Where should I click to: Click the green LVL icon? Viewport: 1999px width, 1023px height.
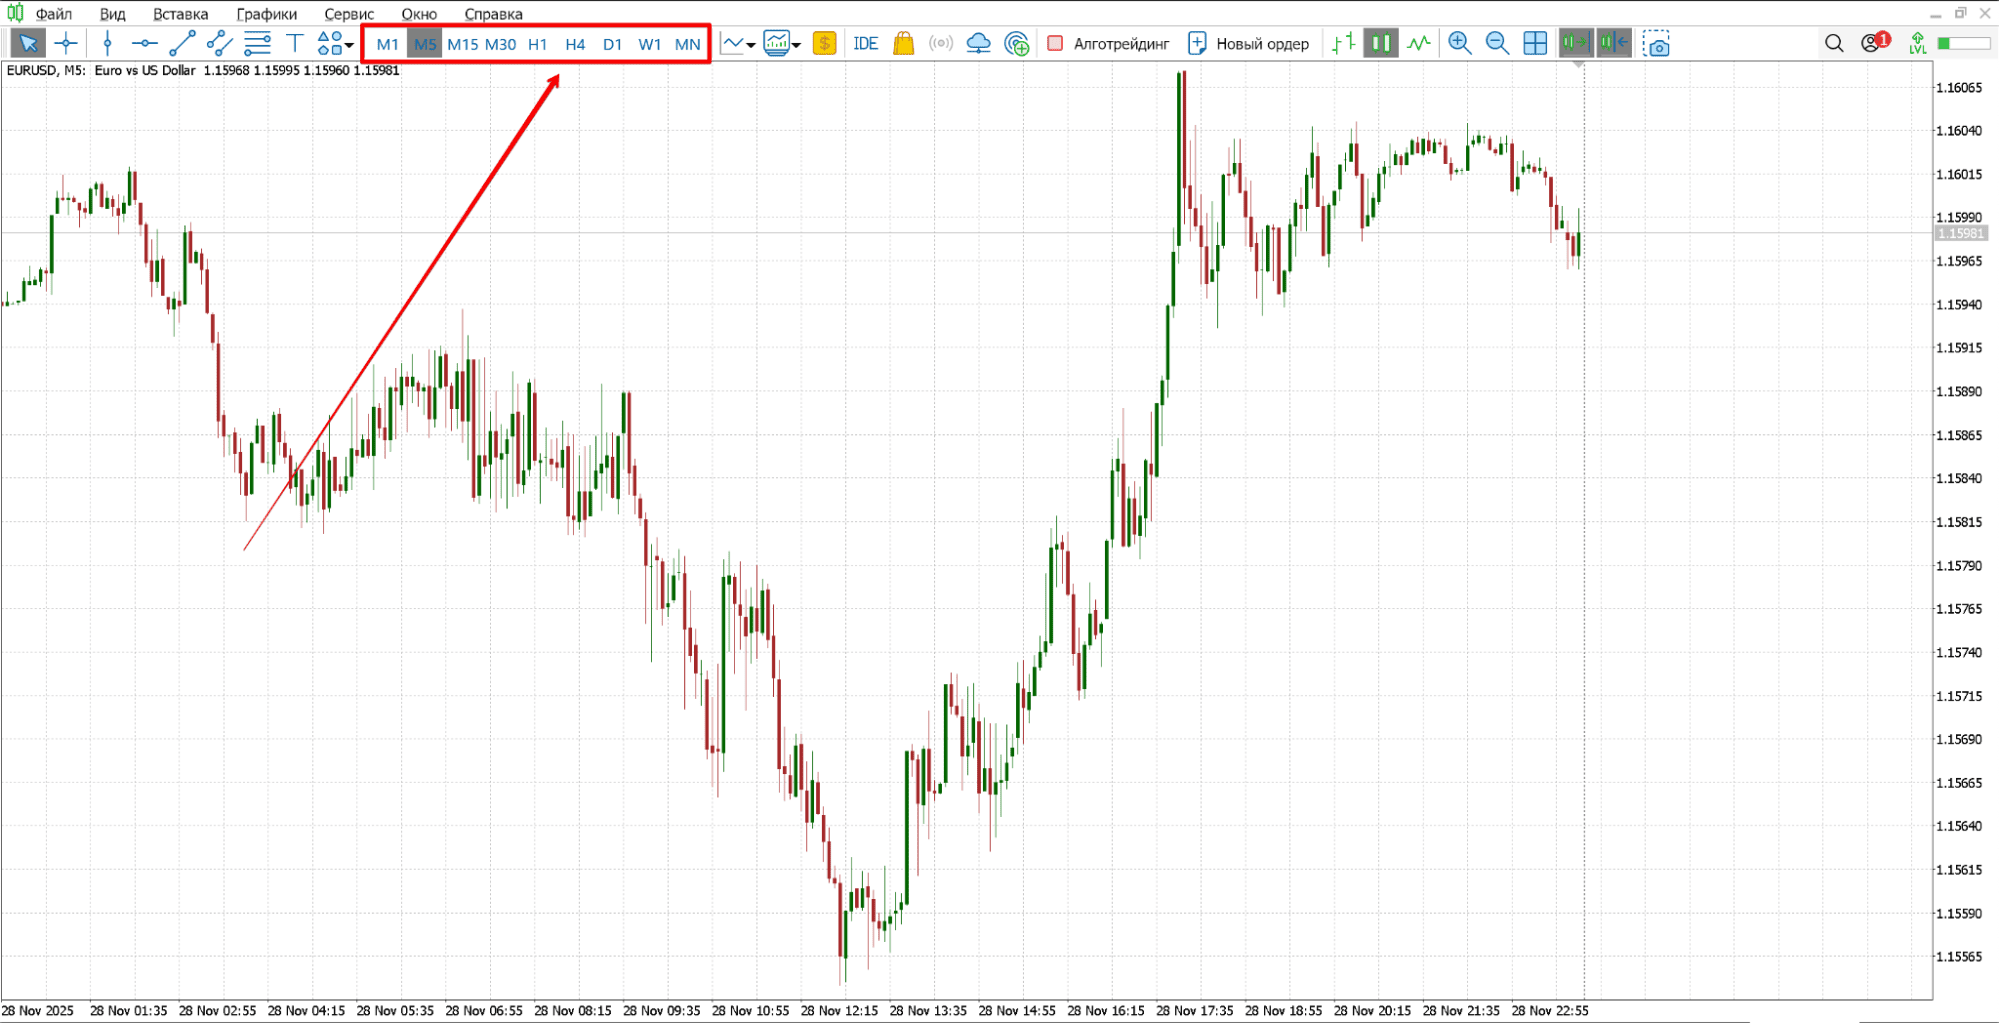click(1917, 43)
